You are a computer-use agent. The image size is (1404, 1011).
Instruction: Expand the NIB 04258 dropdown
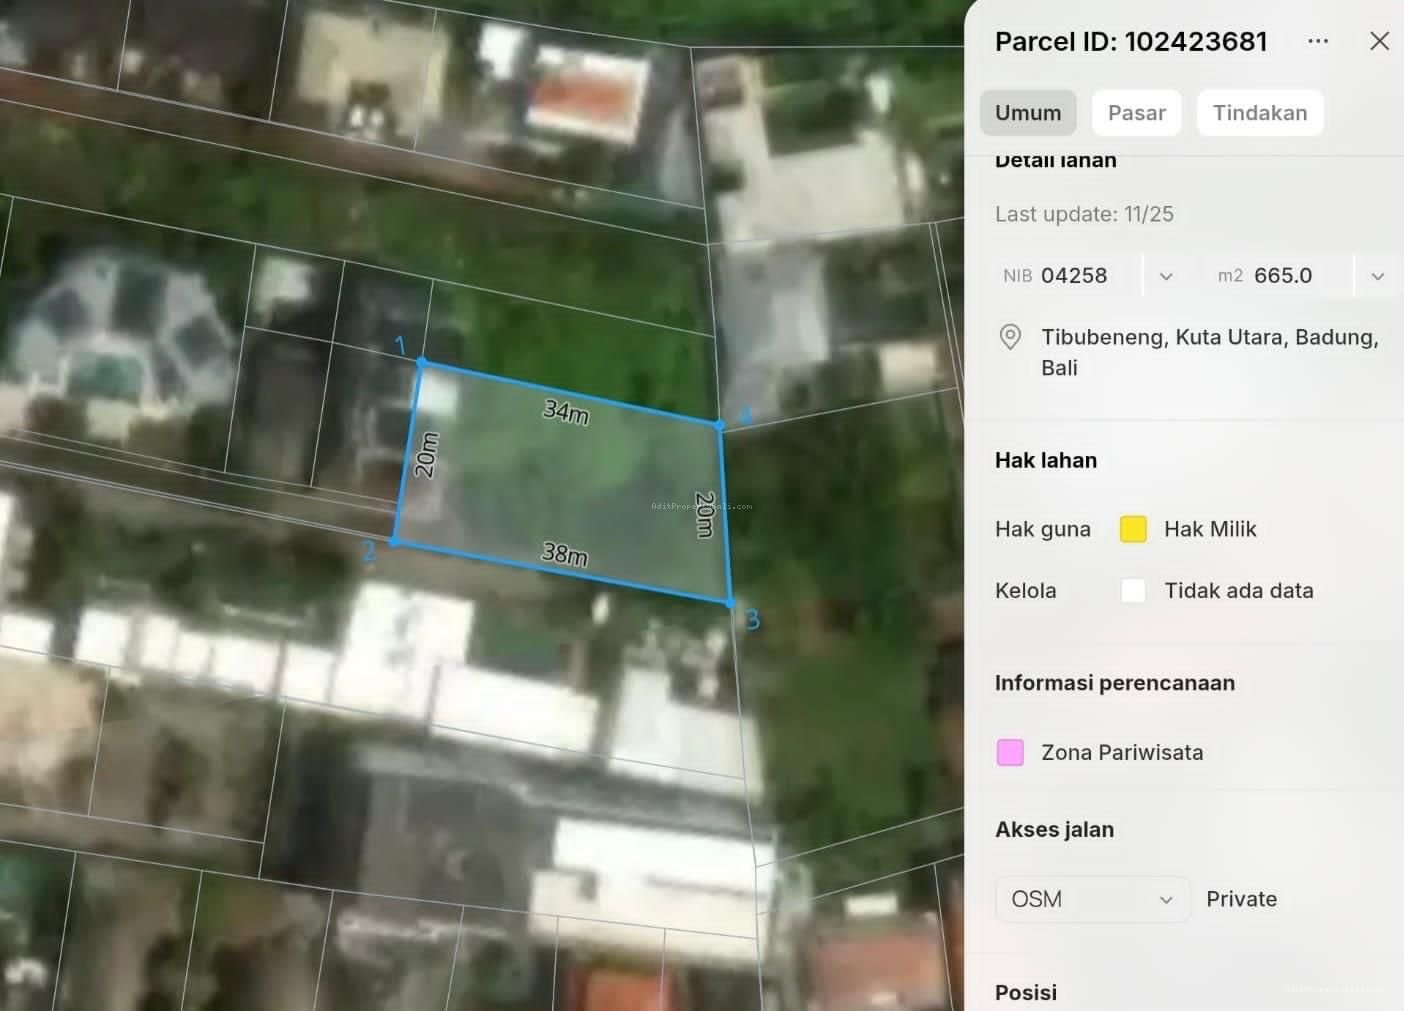[x=1166, y=276]
